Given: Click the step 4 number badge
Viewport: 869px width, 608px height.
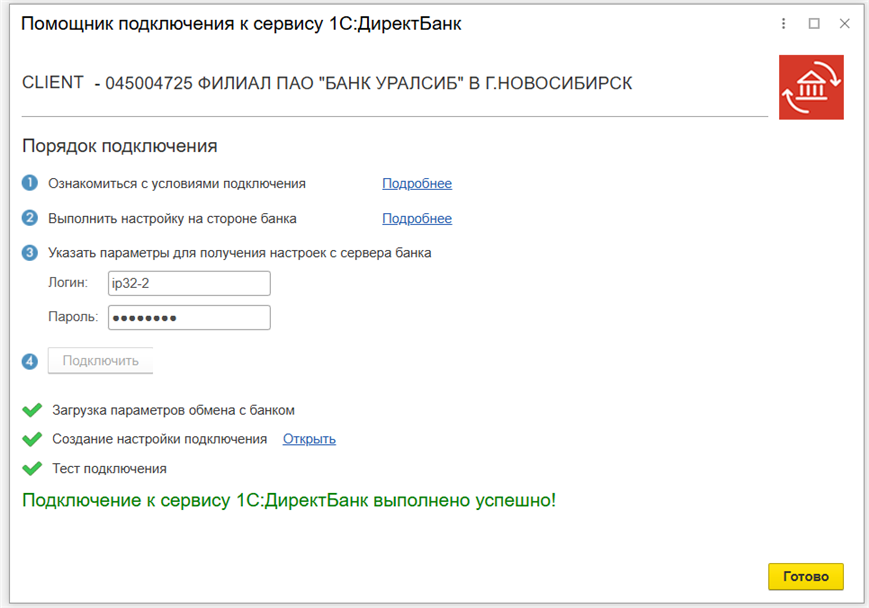Looking at the screenshot, I should (x=30, y=361).
